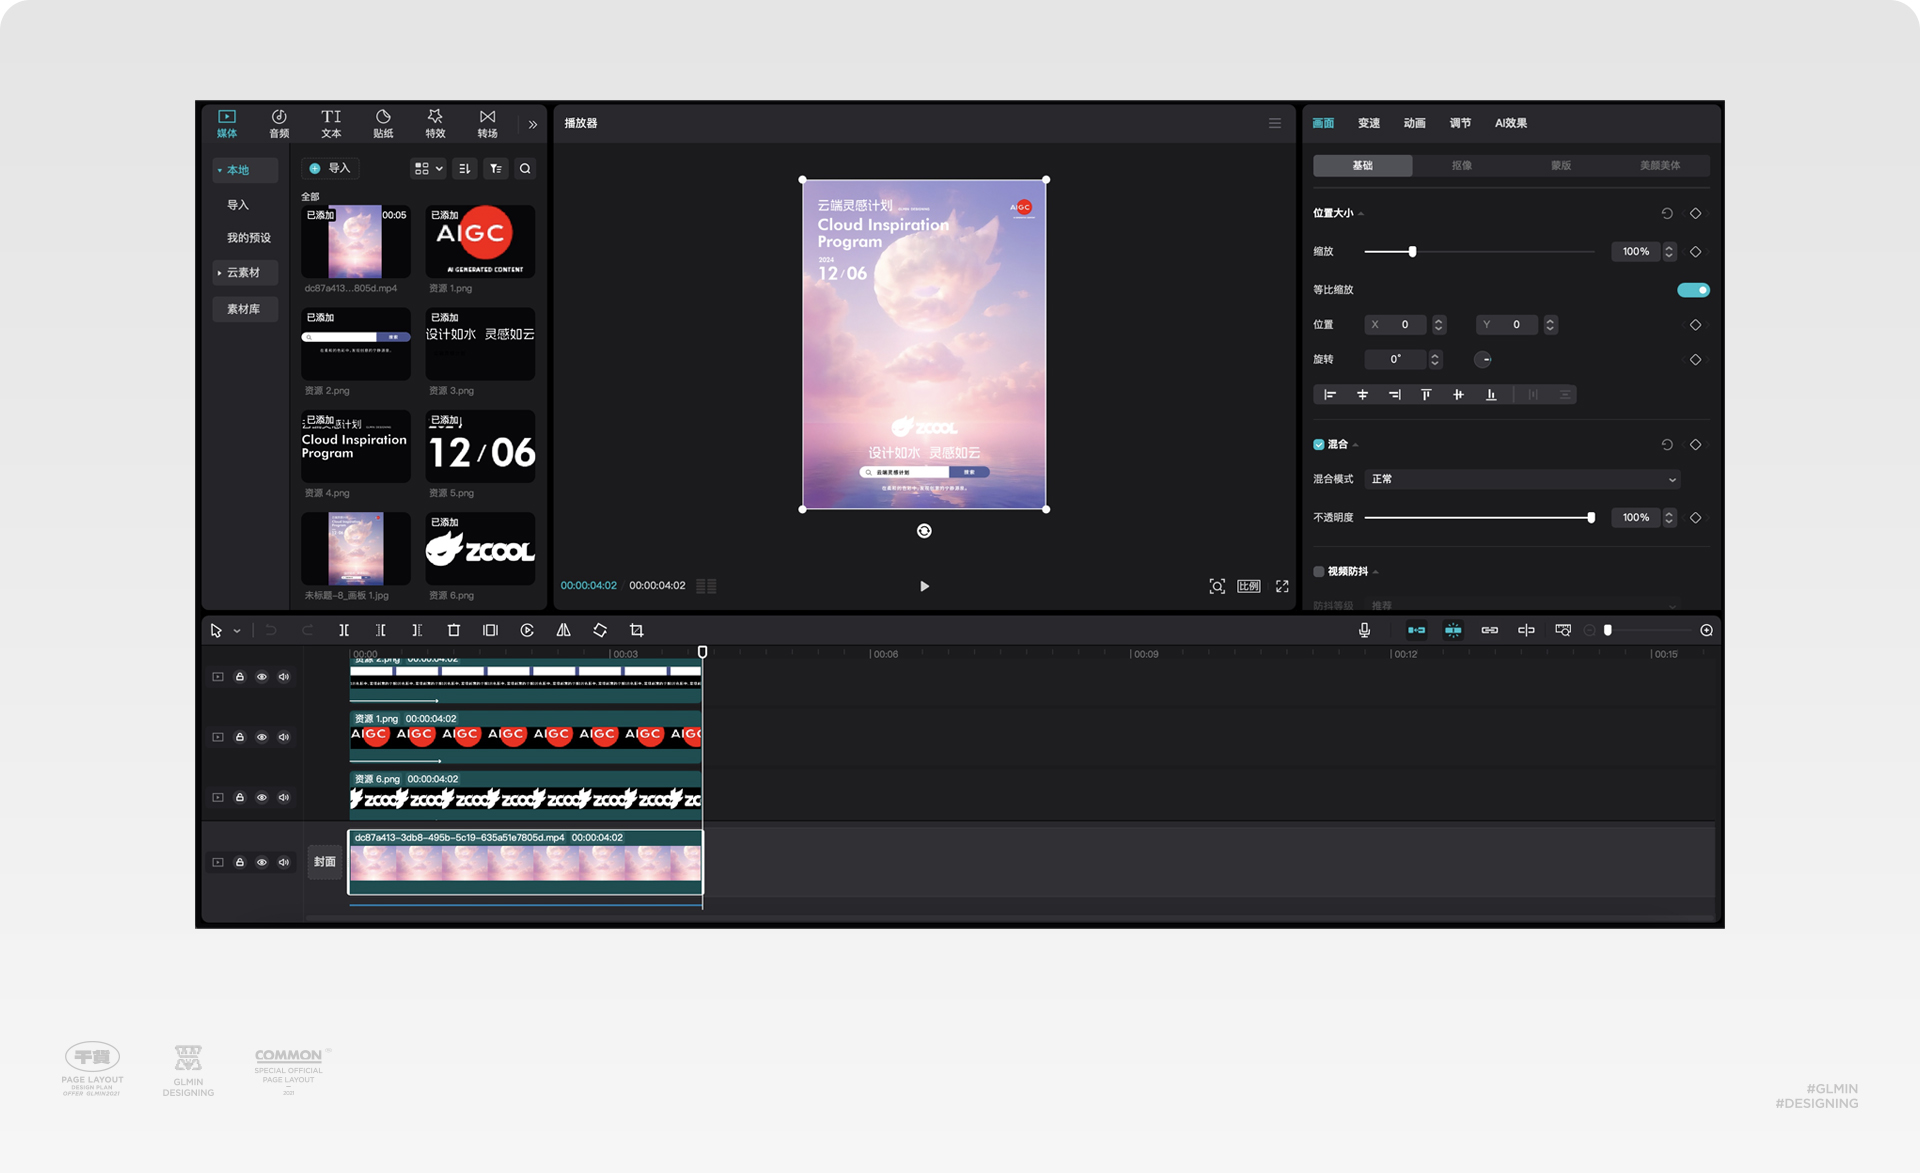The width and height of the screenshot is (1920, 1173).
Task: Click the microphone record icon
Action: pyautogui.click(x=1364, y=630)
